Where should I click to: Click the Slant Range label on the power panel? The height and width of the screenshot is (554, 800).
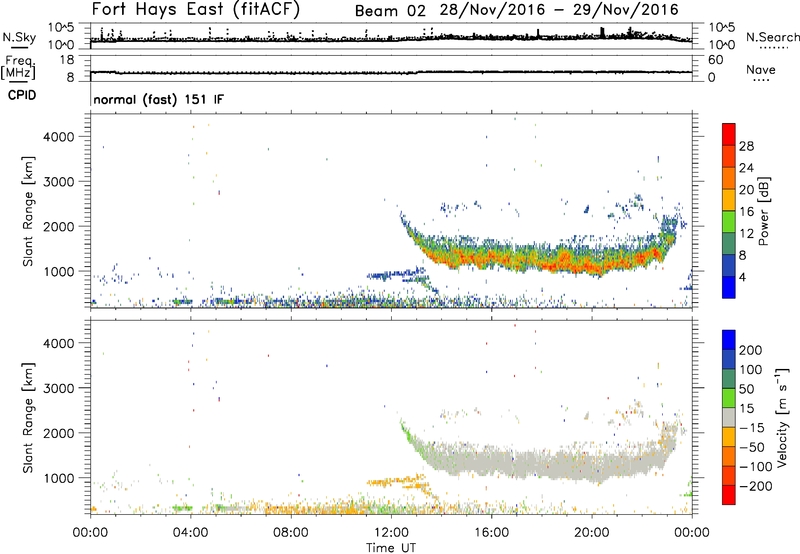point(28,211)
